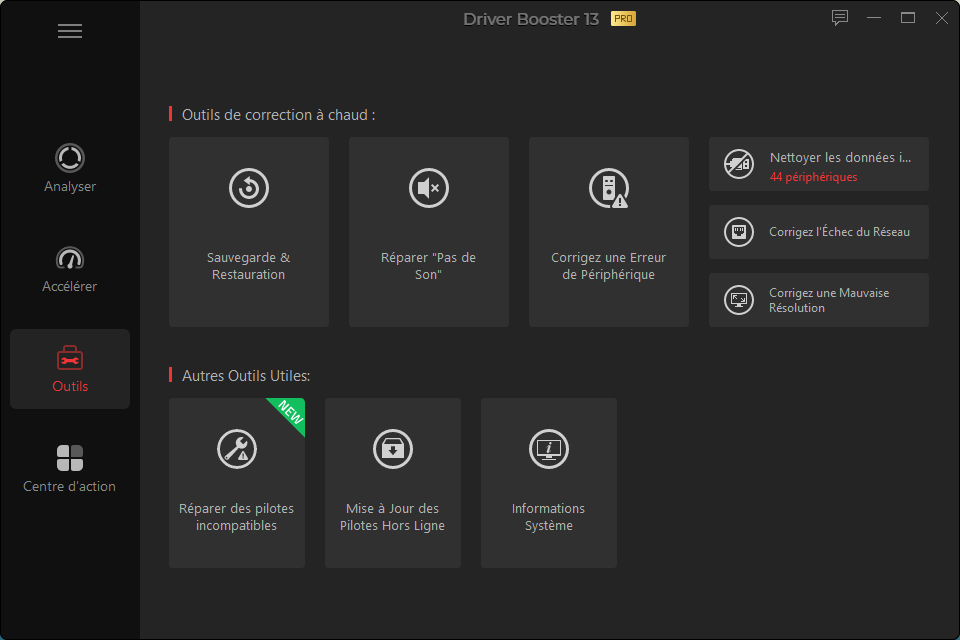
Task: Click the wrench incompatible drivers icon
Action: tap(237, 449)
